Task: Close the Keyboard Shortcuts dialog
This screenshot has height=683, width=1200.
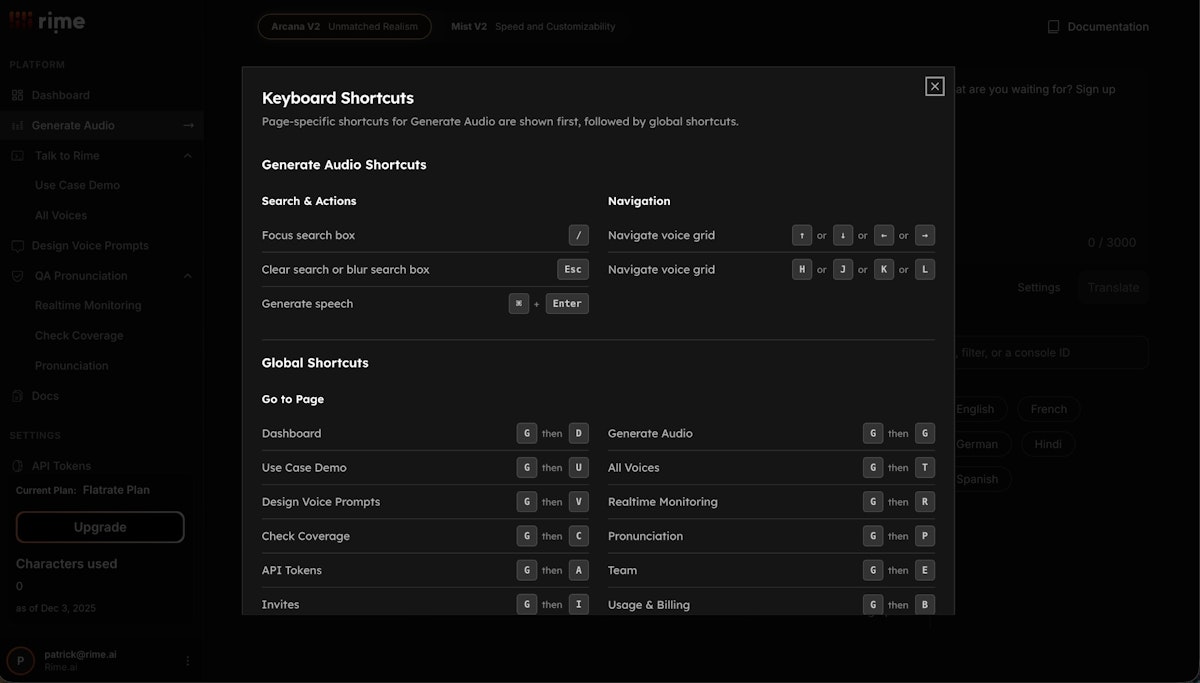Action: click(x=934, y=86)
